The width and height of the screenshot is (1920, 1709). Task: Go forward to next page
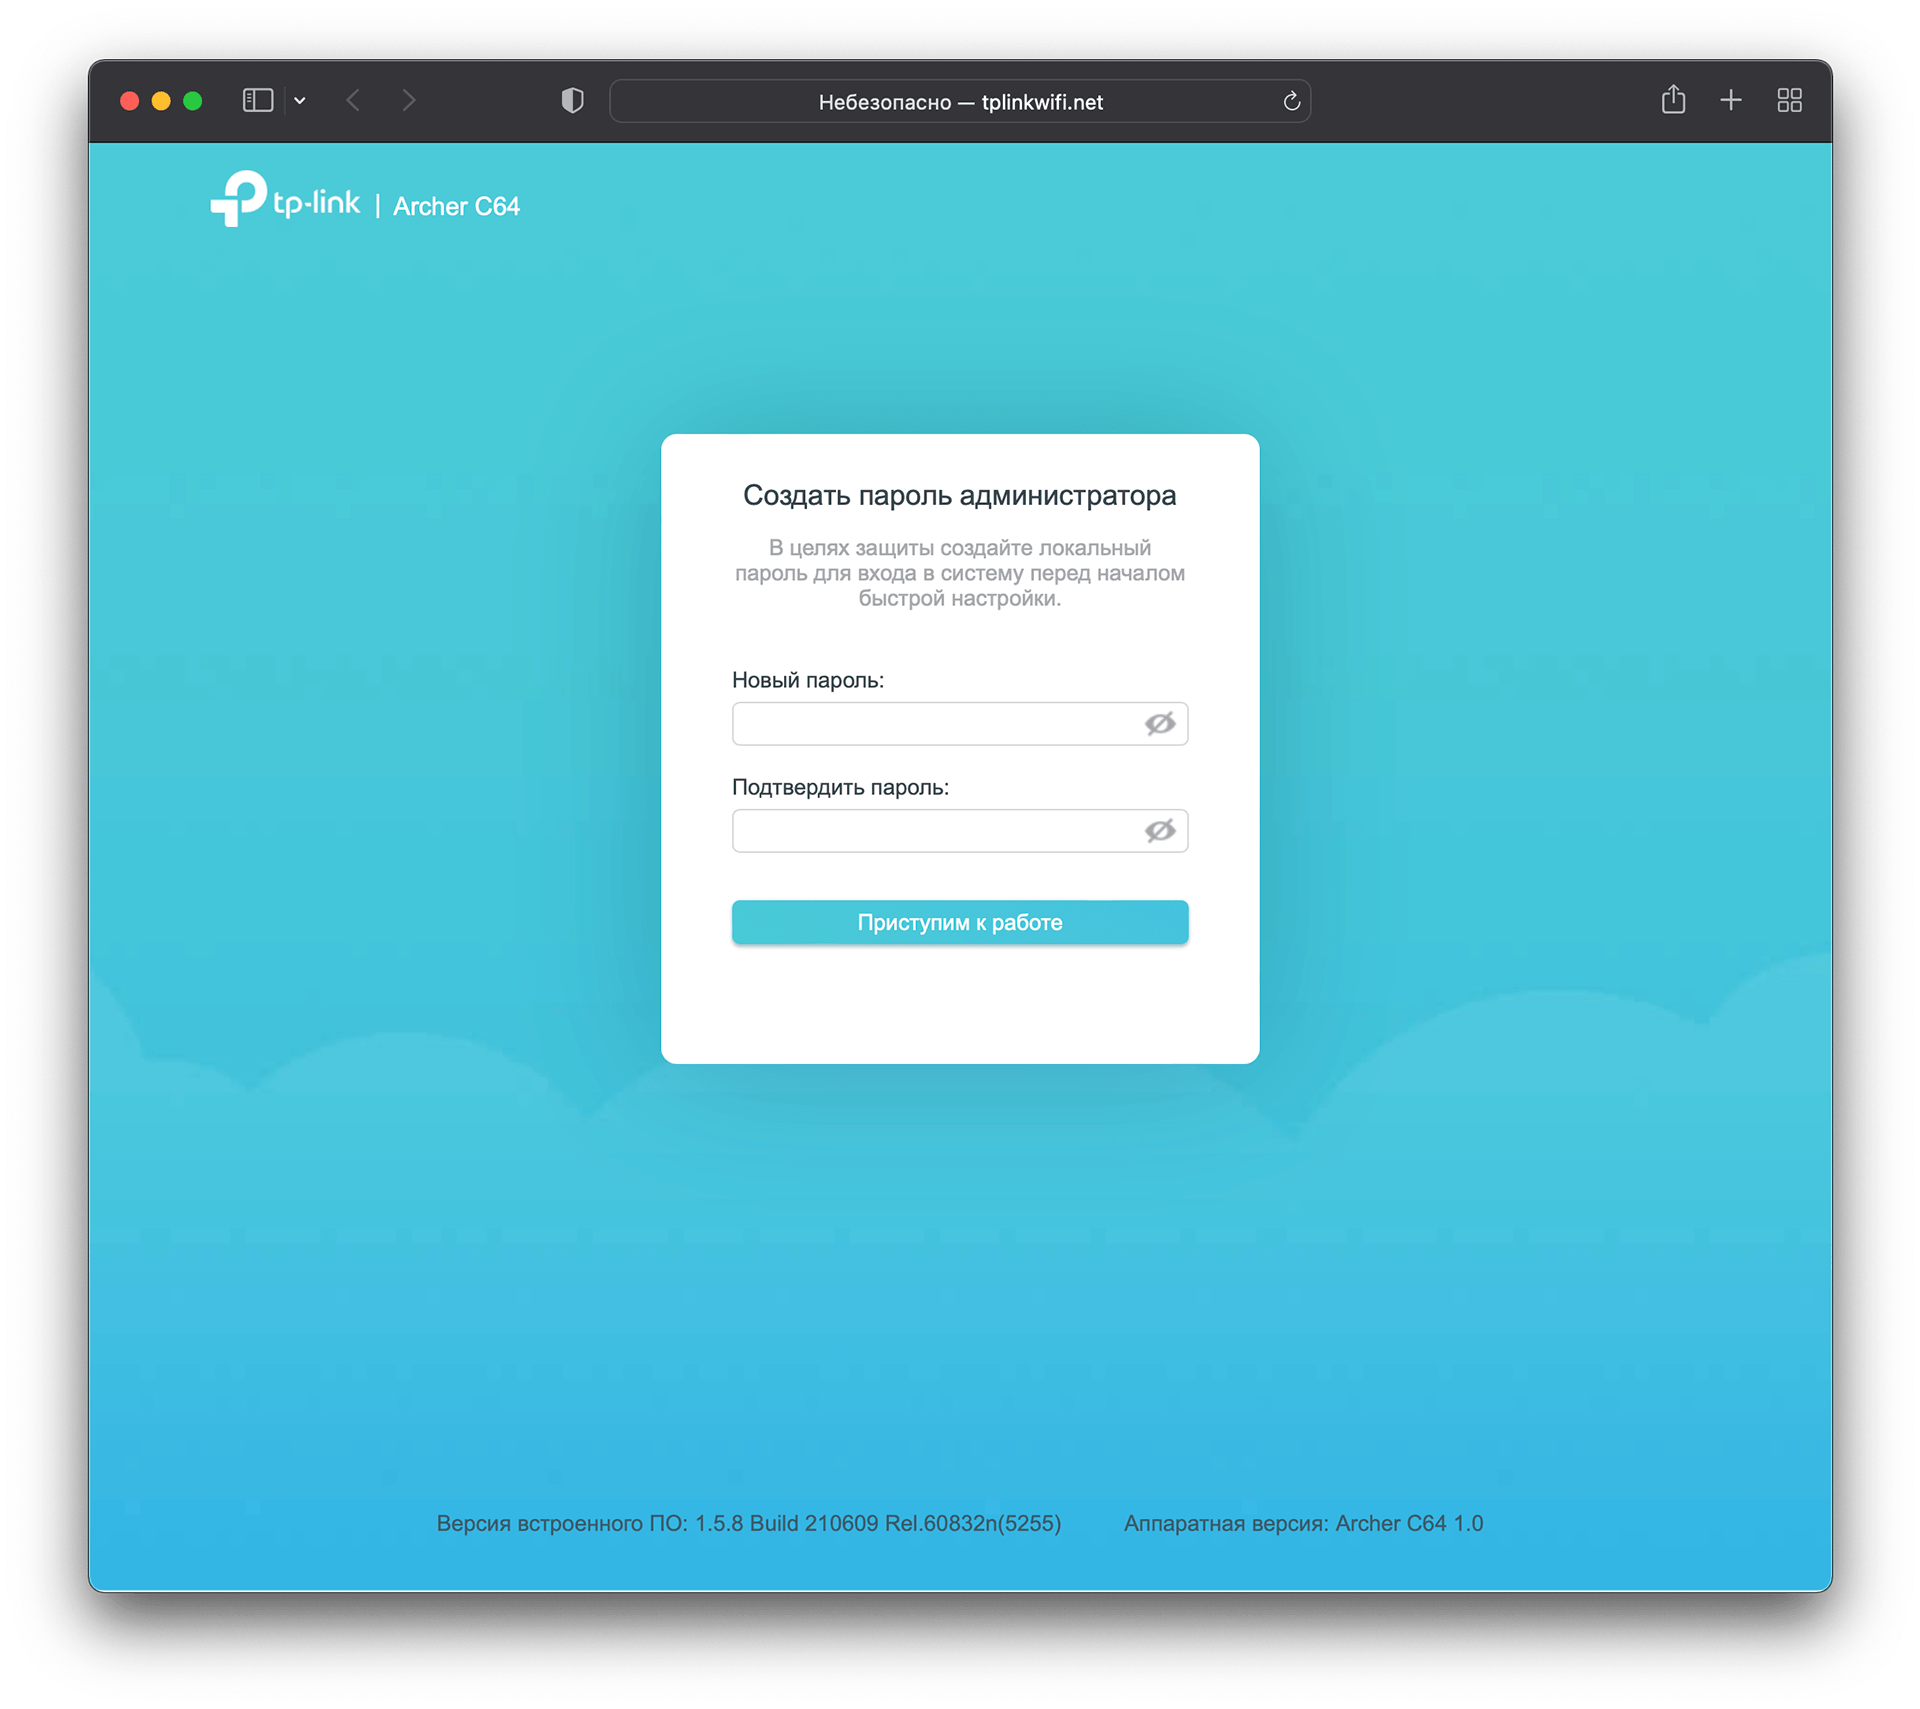(x=408, y=100)
